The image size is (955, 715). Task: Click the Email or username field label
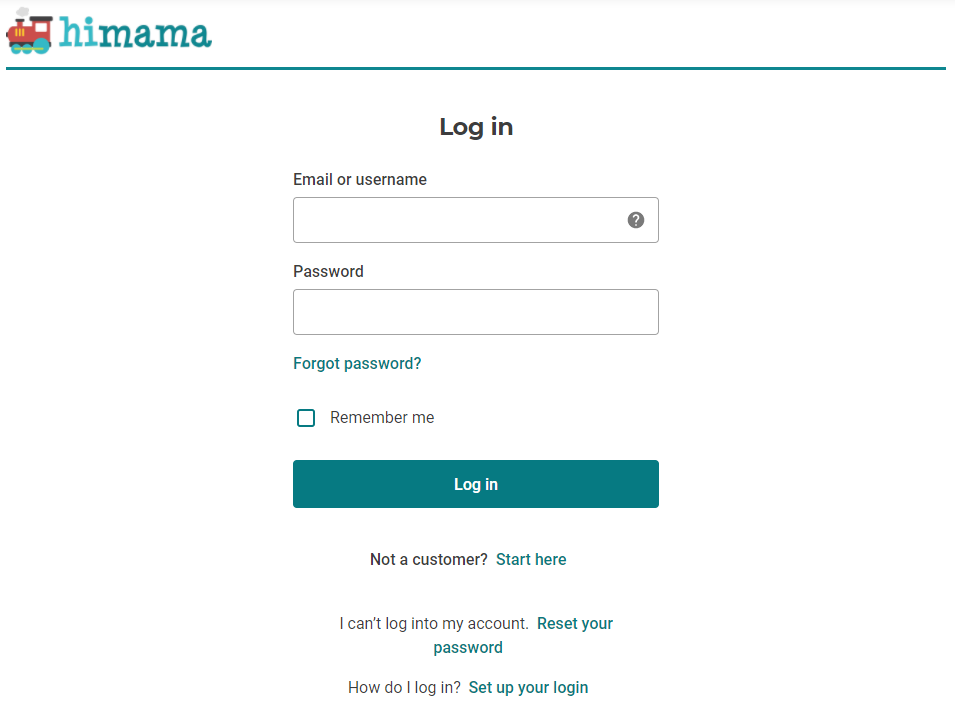359,179
